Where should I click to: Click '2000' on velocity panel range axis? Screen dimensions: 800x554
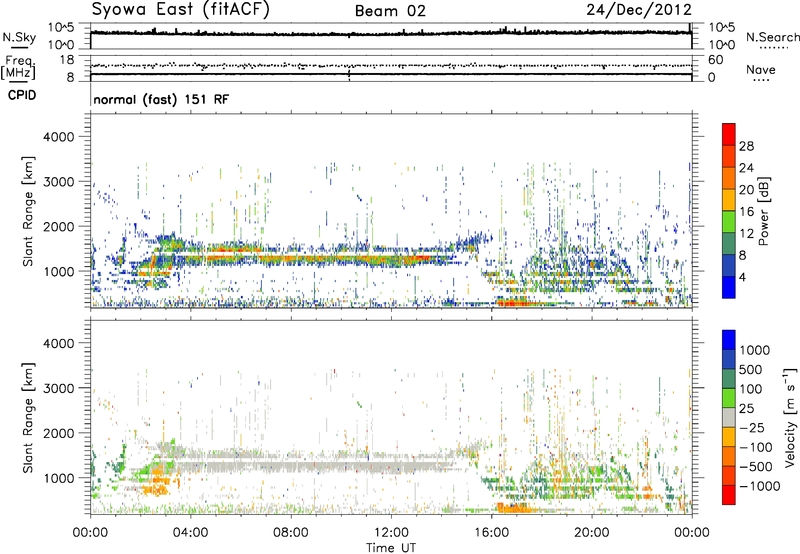click(59, 433)
